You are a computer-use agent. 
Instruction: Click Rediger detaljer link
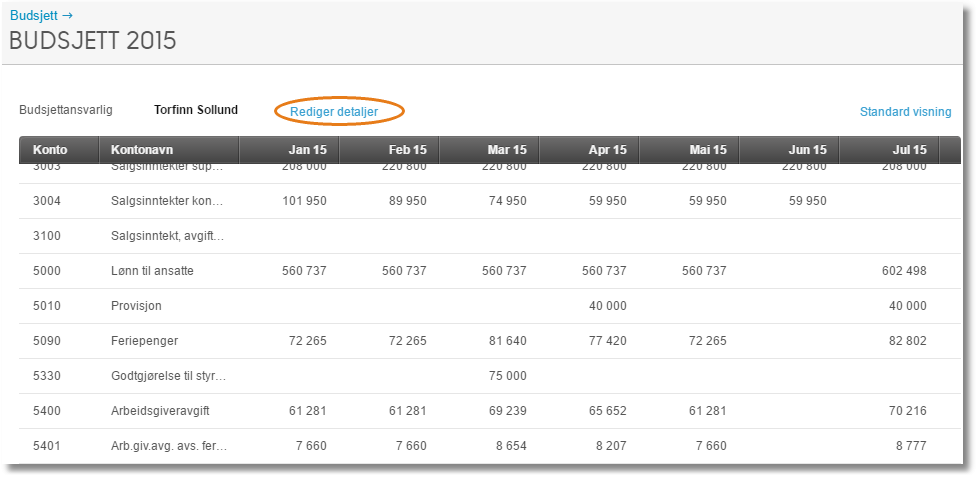pyautogui.click(x=334, y=112)
